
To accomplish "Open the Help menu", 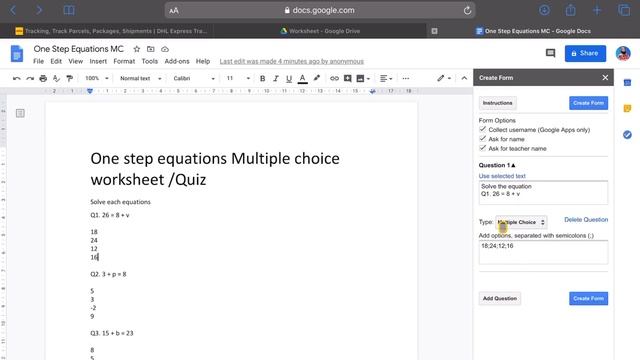I will pos(203,61).
